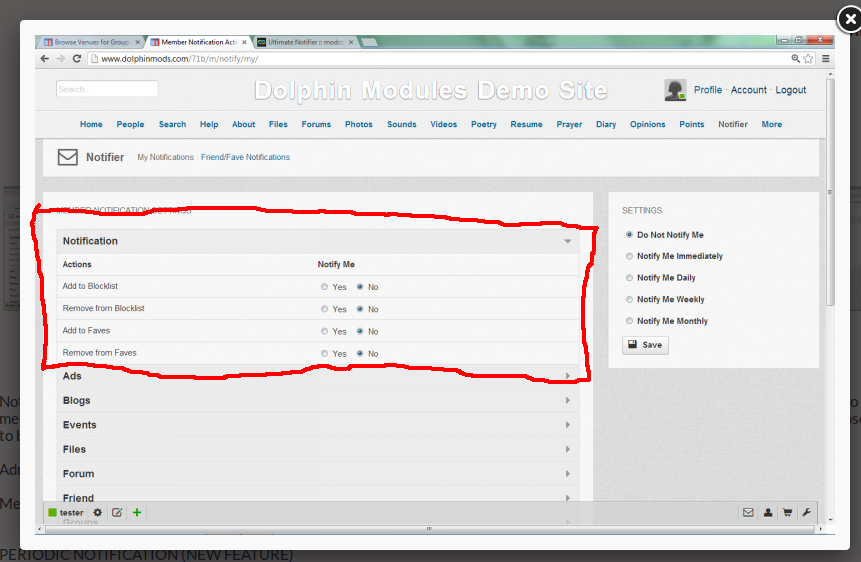Open the mail envelope icon in bottom bar
Image resolution: width=861 pixels, height=562 pixels.
pyautogui.click(x=748, y=513)
